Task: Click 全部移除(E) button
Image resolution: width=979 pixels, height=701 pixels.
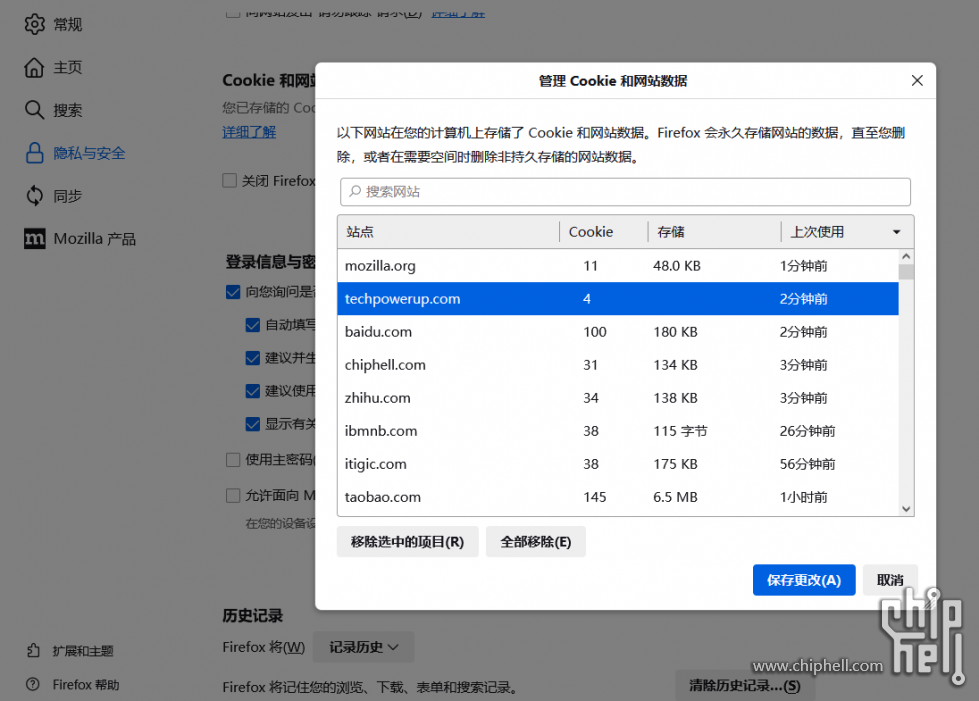Action: click(x=536, y=541)
